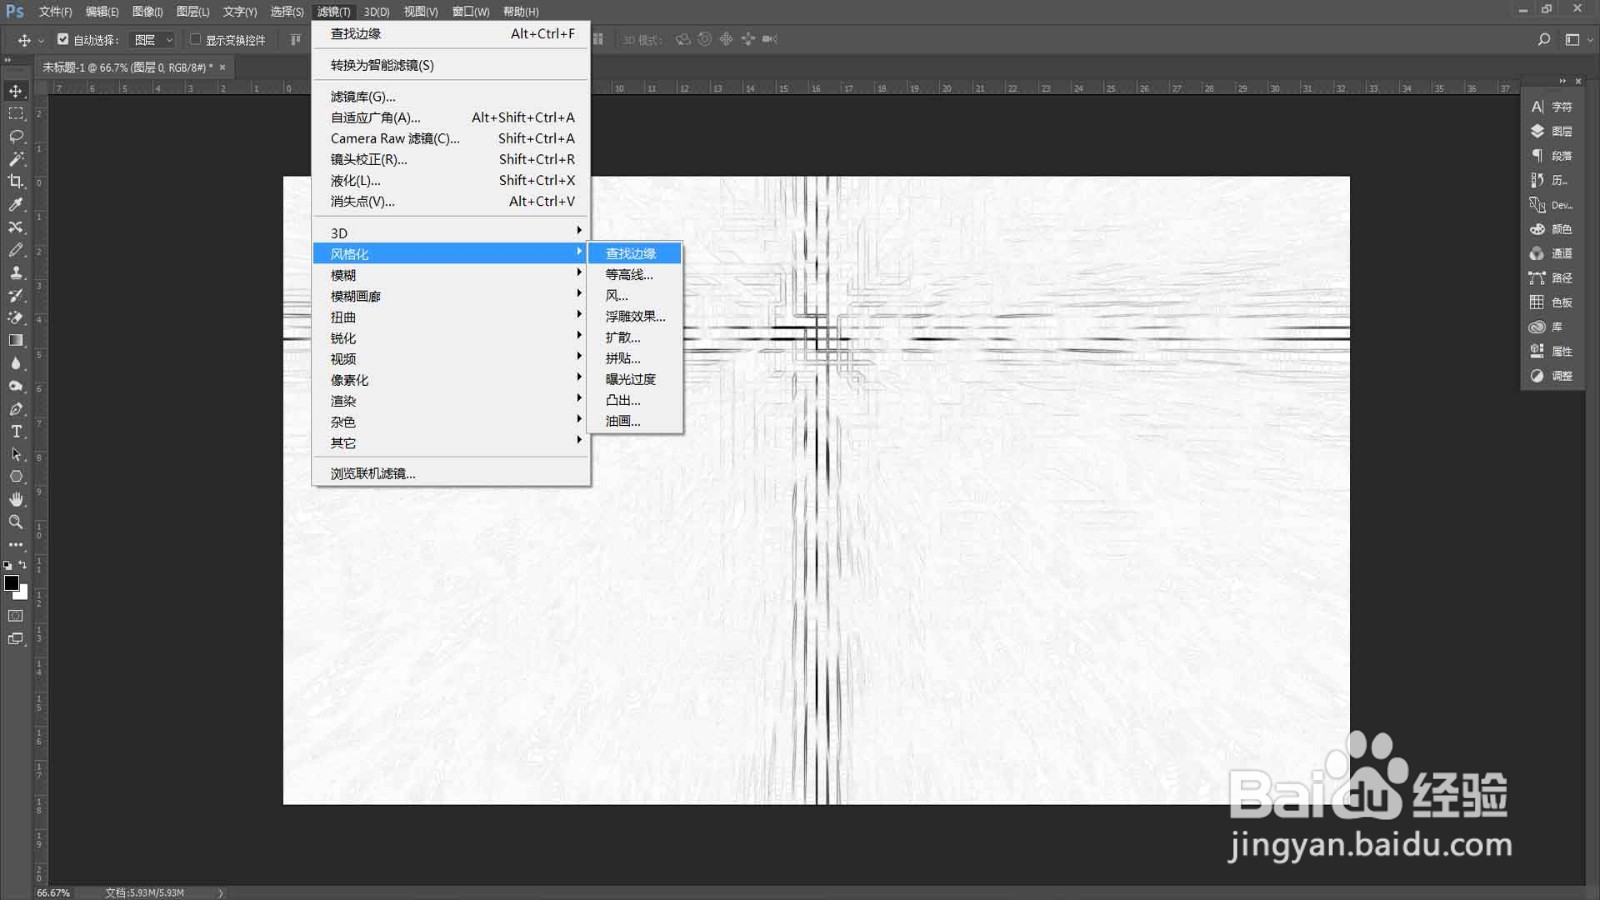Toggle the 显示变换控件 checkbox

(x=195, y=40)
